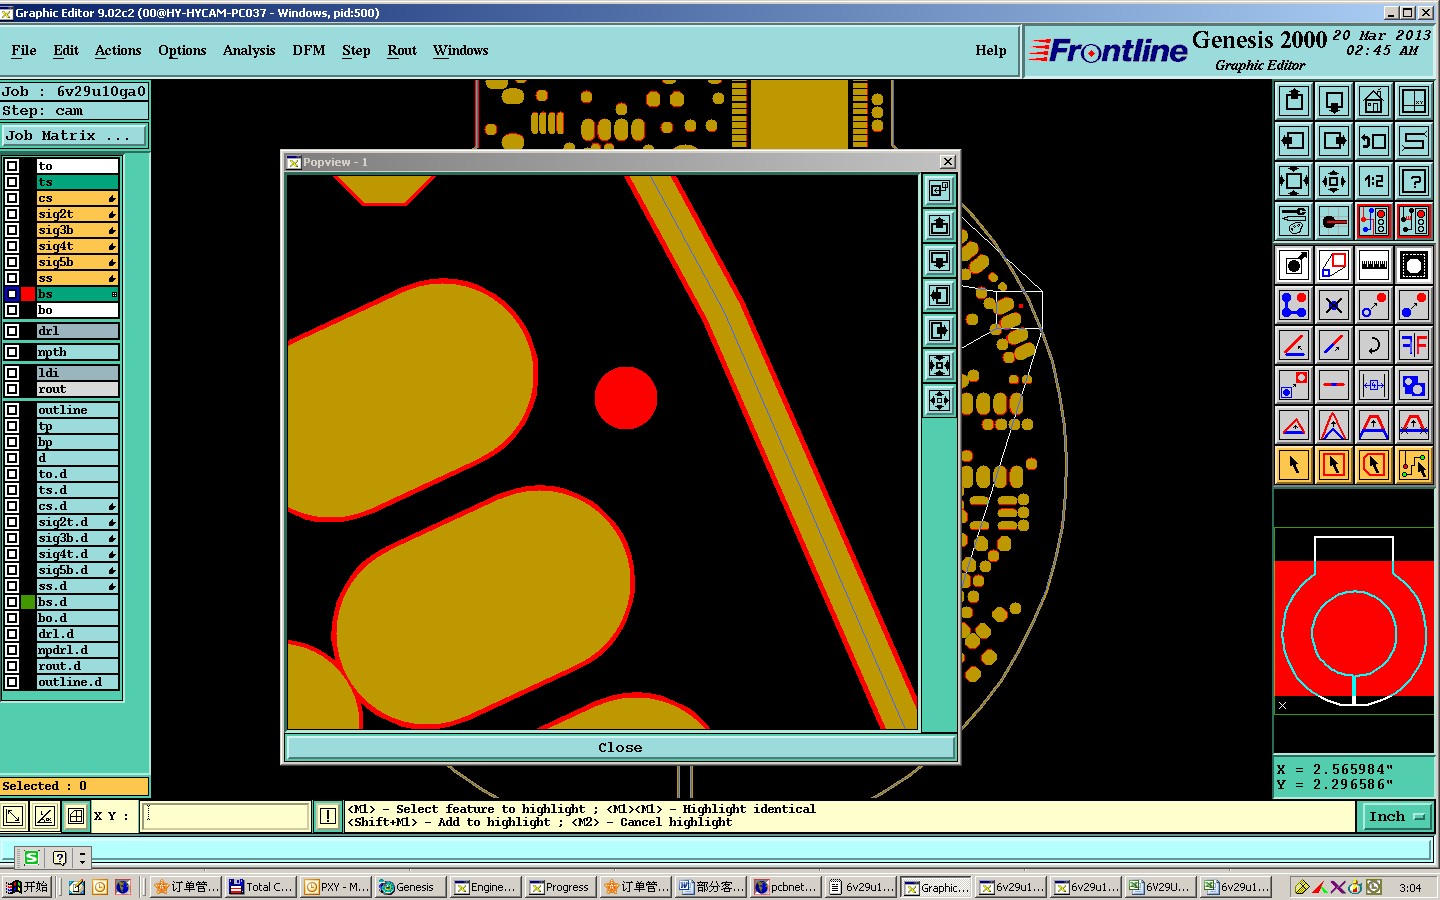Viewport: 1440px width, 900px height.
Task: Click the Home view icon
Action: [x=1374, y=101]
